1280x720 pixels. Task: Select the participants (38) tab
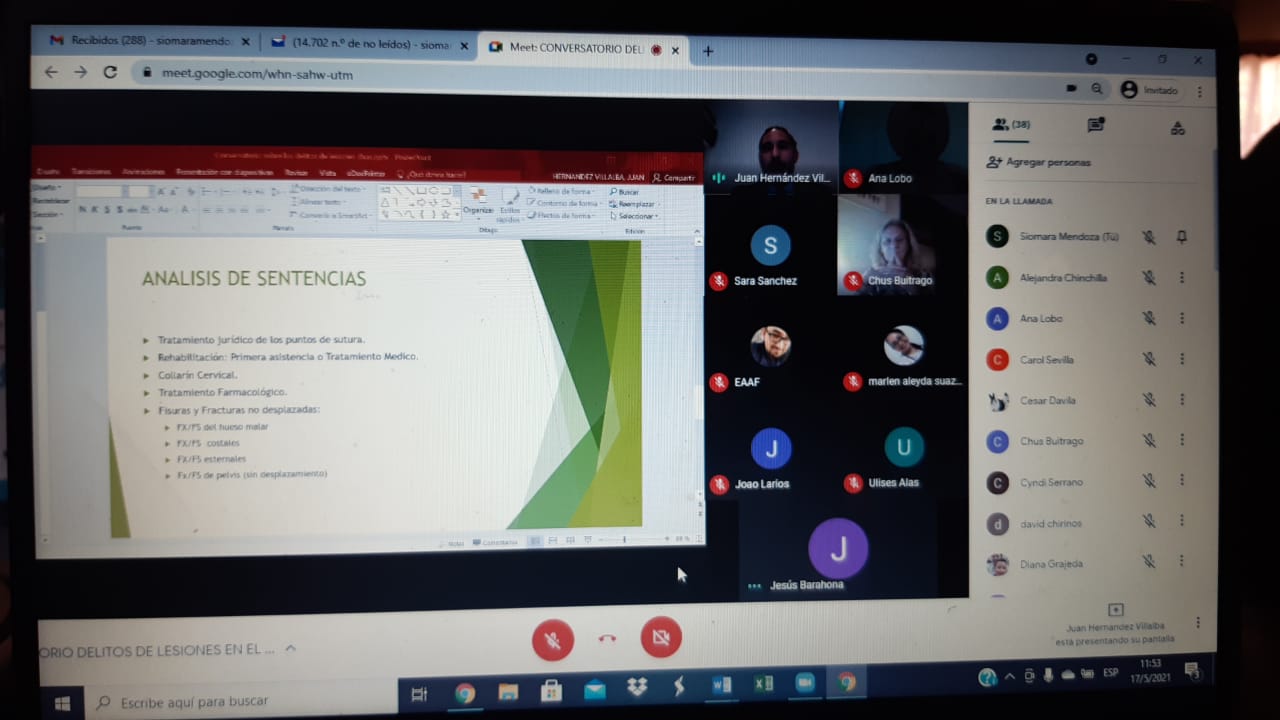click(1010, 125)
